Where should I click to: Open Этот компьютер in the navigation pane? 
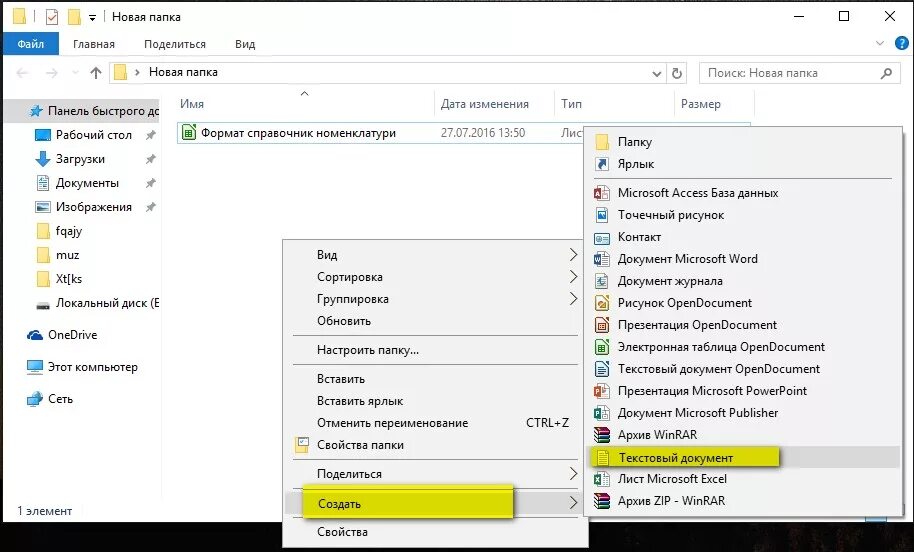point(92,367)
